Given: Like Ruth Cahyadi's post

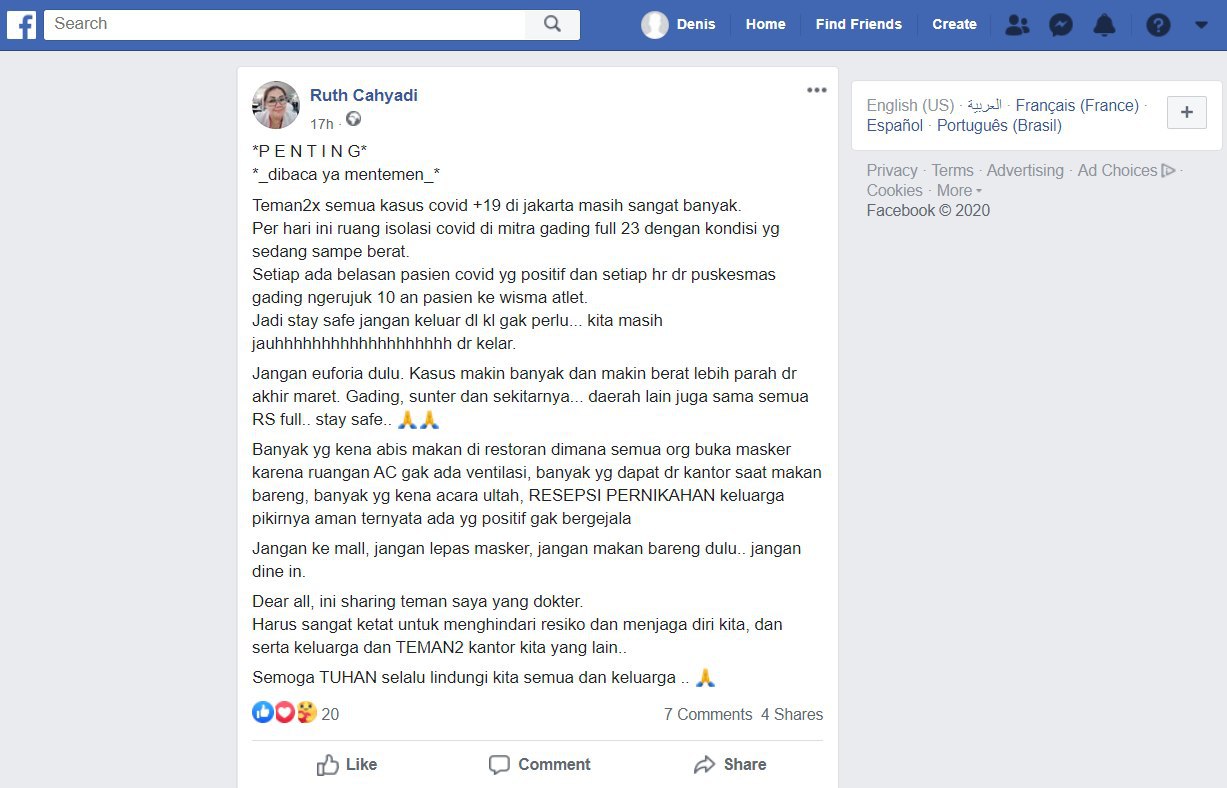Looking at the screenshot, I should pyautogui.click(x=347, y=764).
